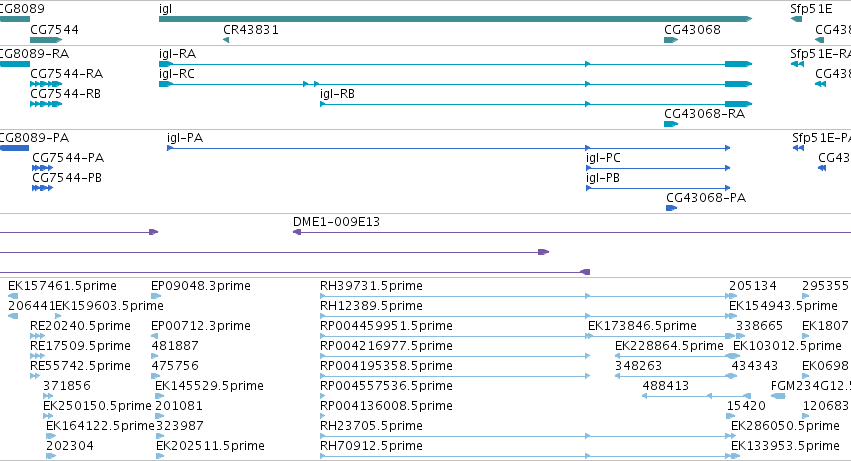Screen dimensions: 851x461
Task: Click the CG43068-PA protein glyph
Action: pyautogui.click(x=671, y=208)
